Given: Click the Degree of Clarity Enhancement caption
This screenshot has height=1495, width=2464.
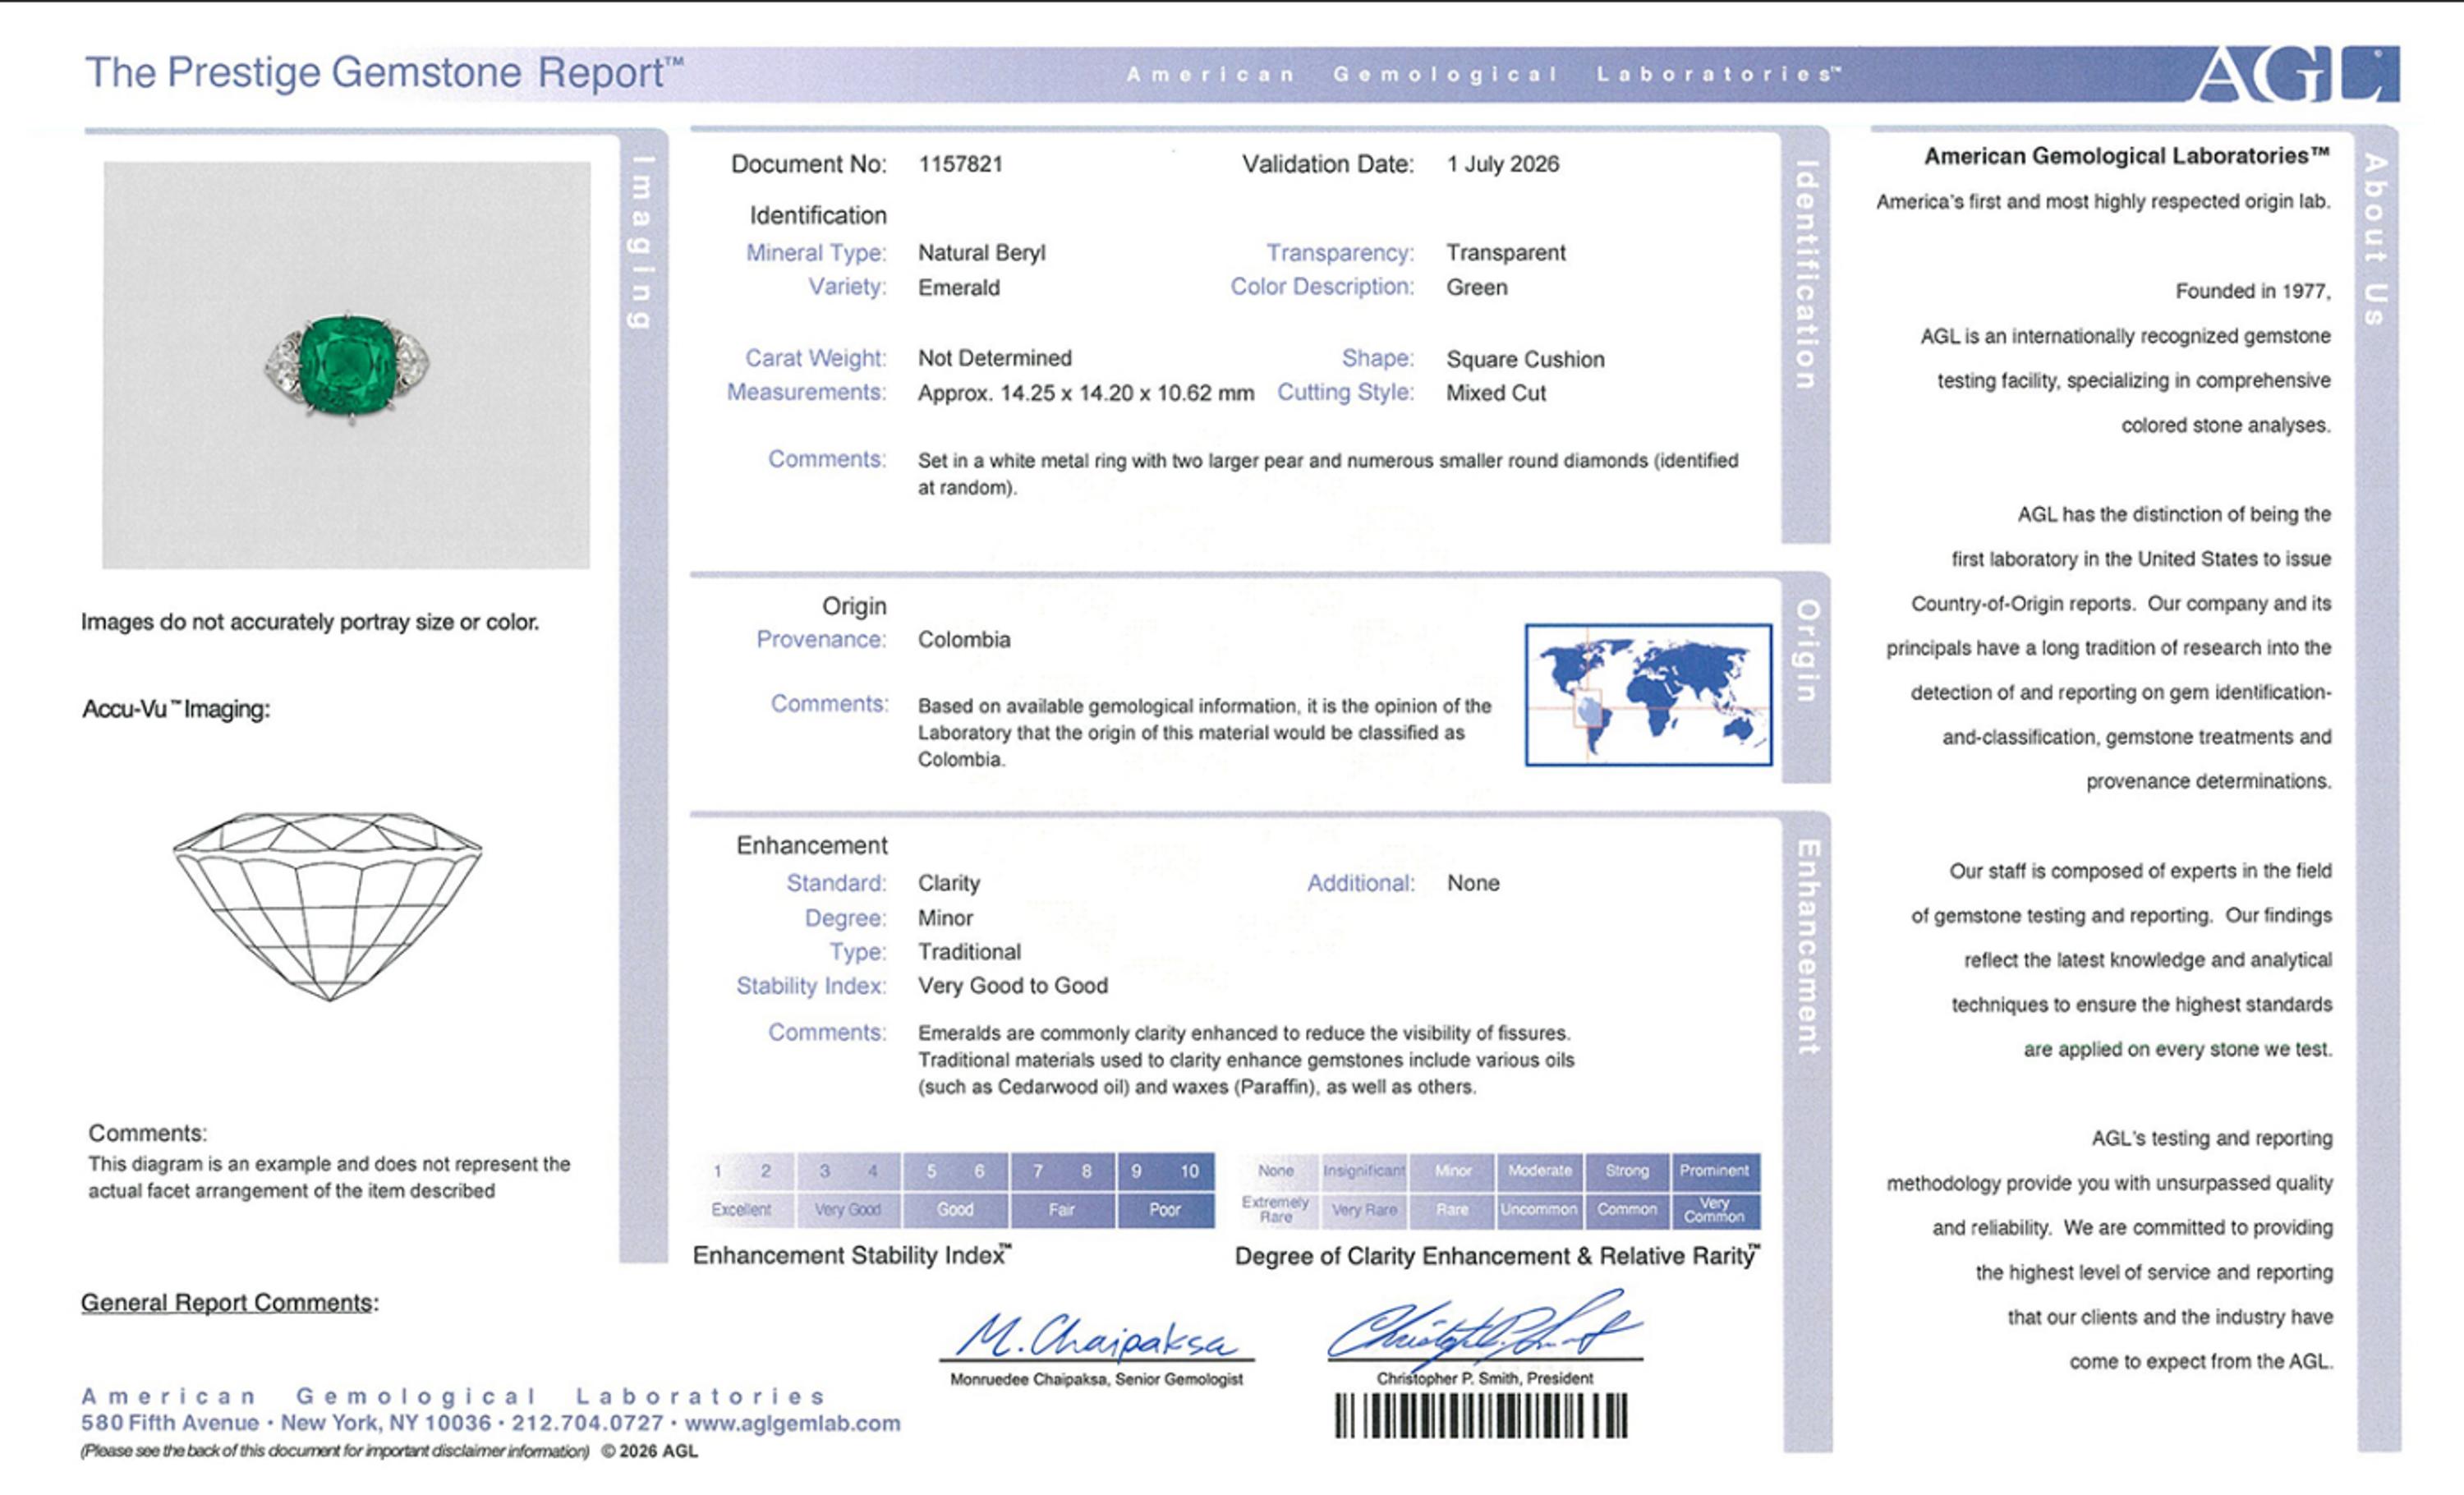Looking at the screenshot, I should 1497,1256.
